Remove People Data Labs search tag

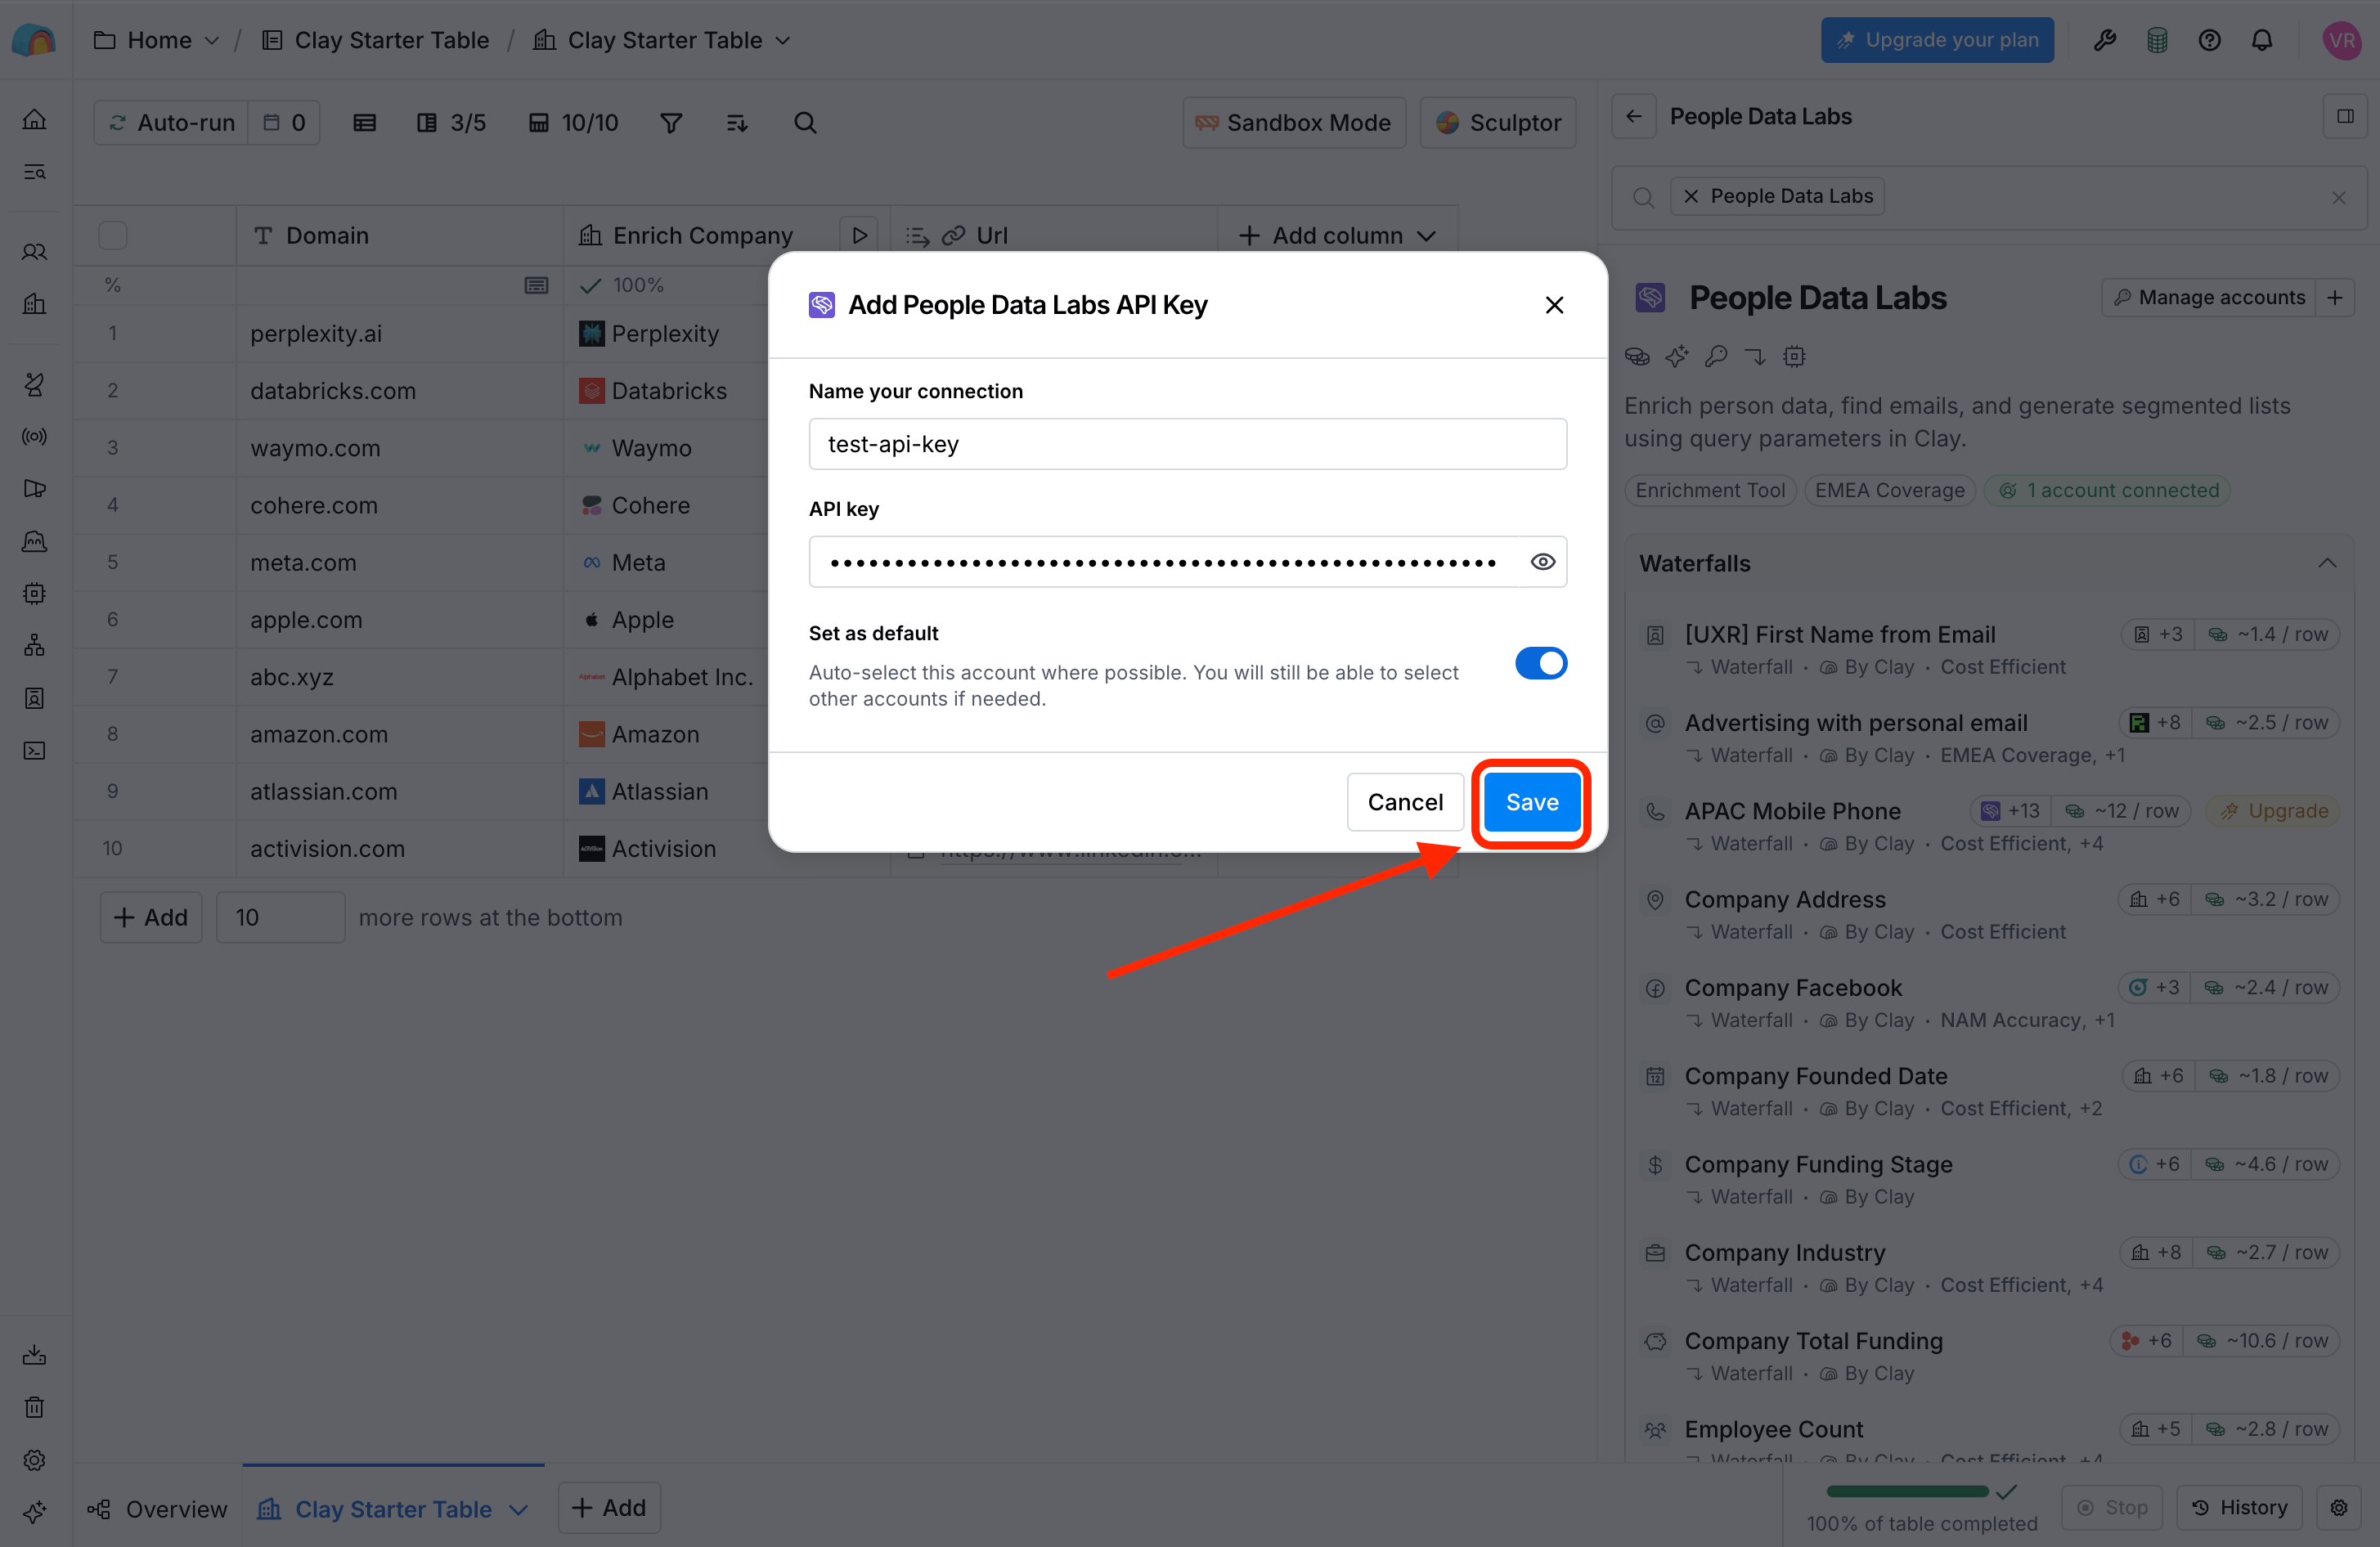click(x=1691, y=196)
